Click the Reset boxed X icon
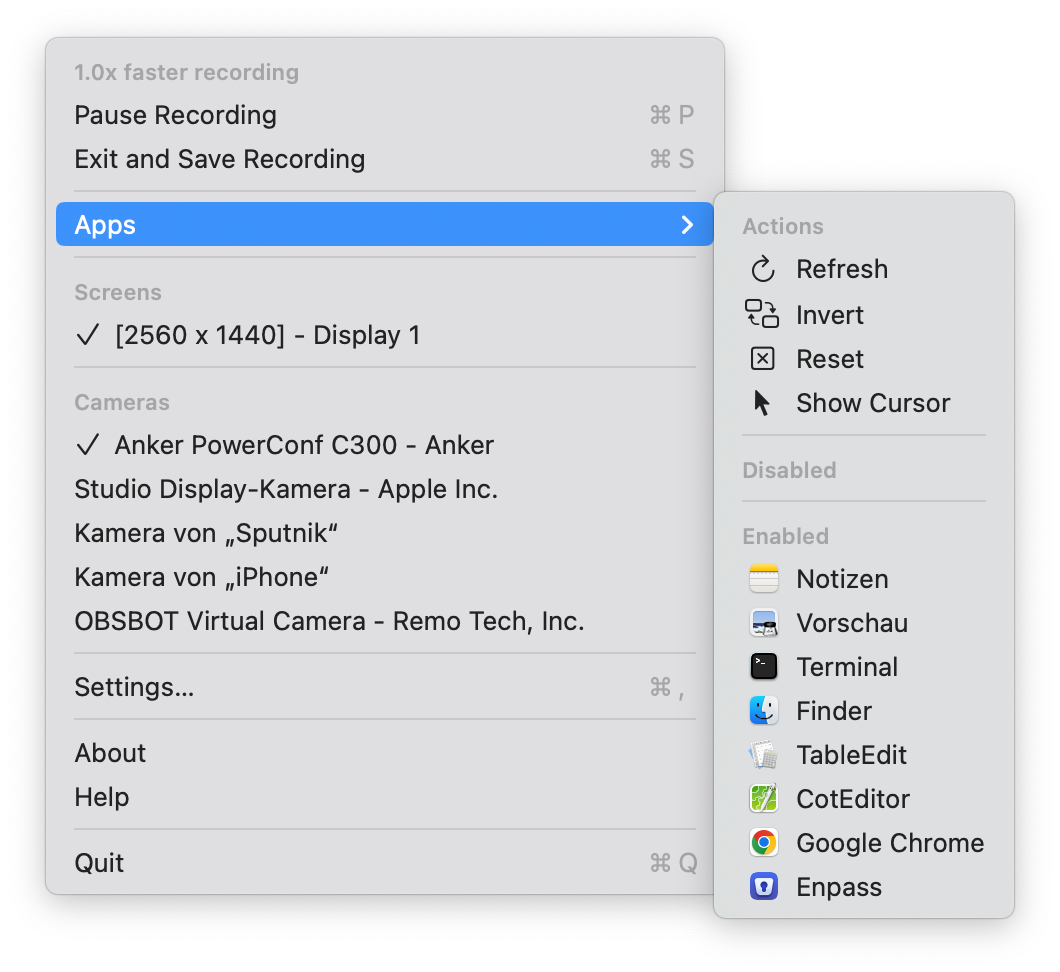1060x972 pixels. pyautogui.click(x=763, y=359)
